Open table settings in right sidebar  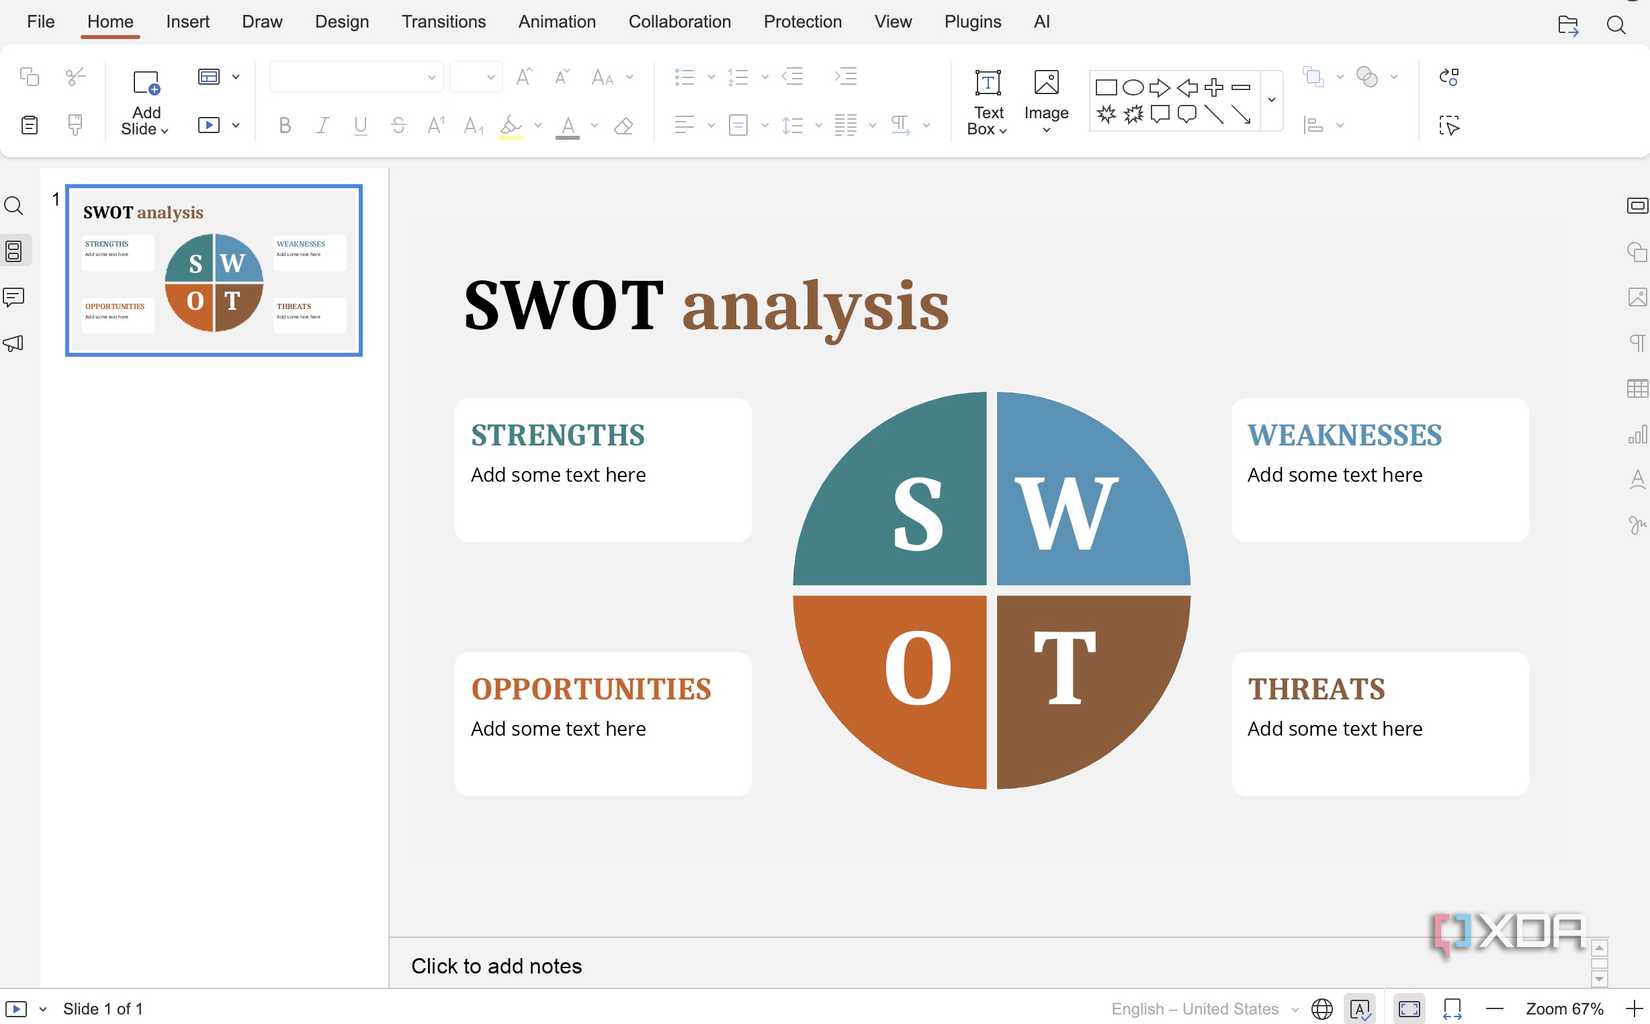point(1637,389)
